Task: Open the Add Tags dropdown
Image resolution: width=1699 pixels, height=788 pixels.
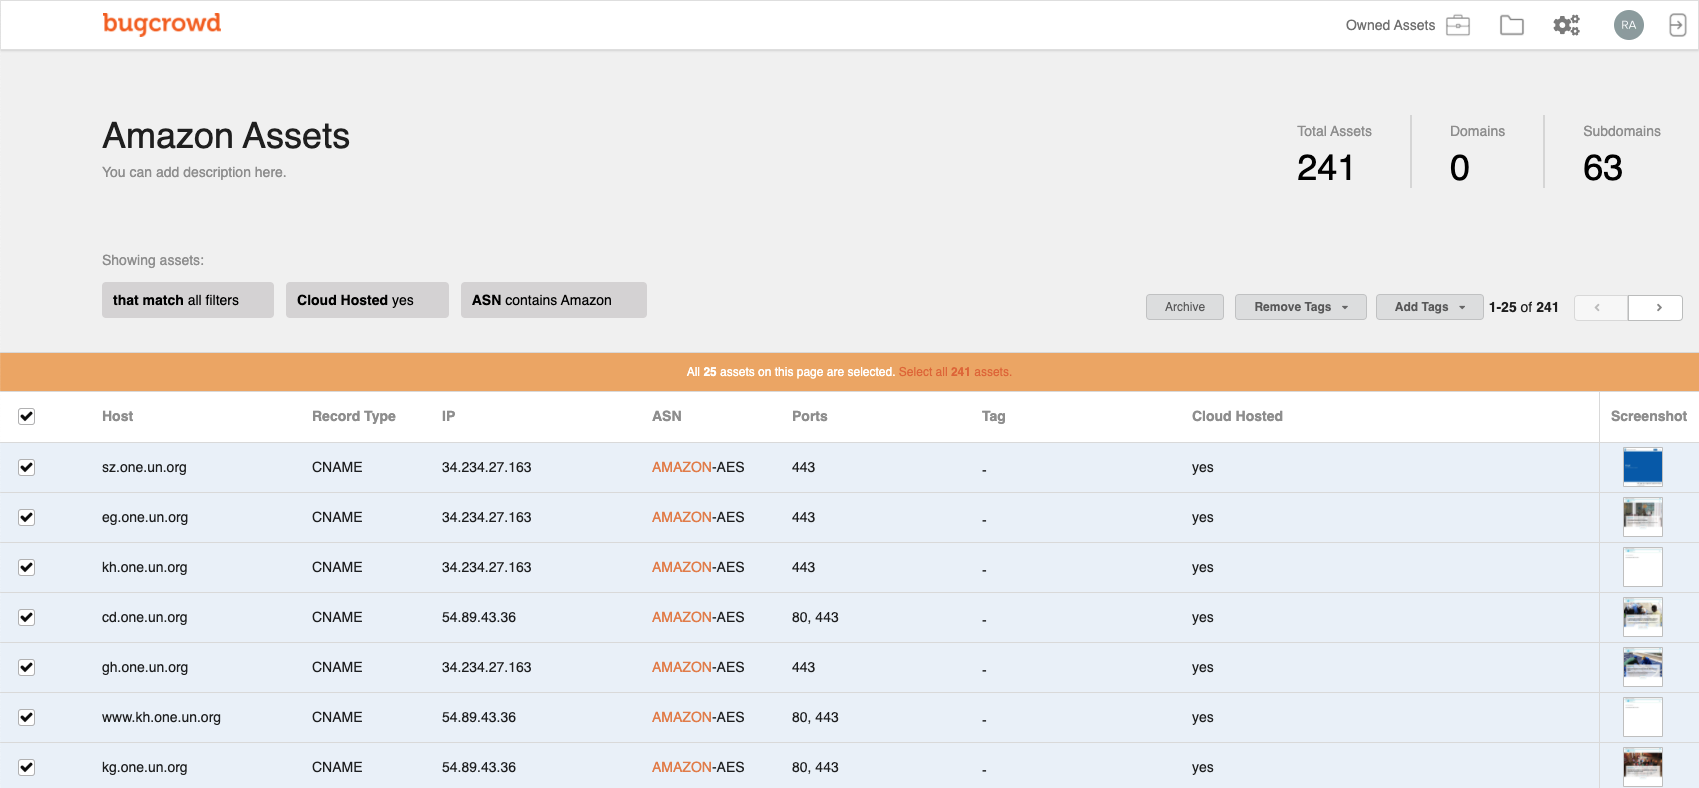Action: click(1429, 307)
